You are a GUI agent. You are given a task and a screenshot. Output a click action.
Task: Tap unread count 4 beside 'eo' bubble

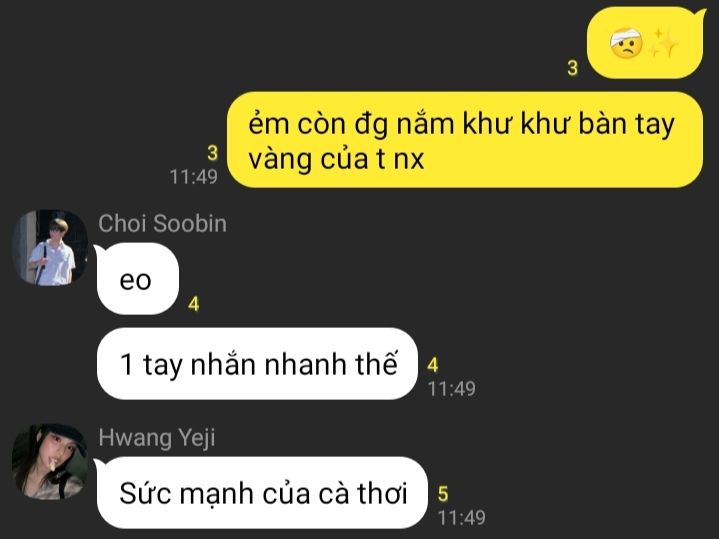point(194,304)
